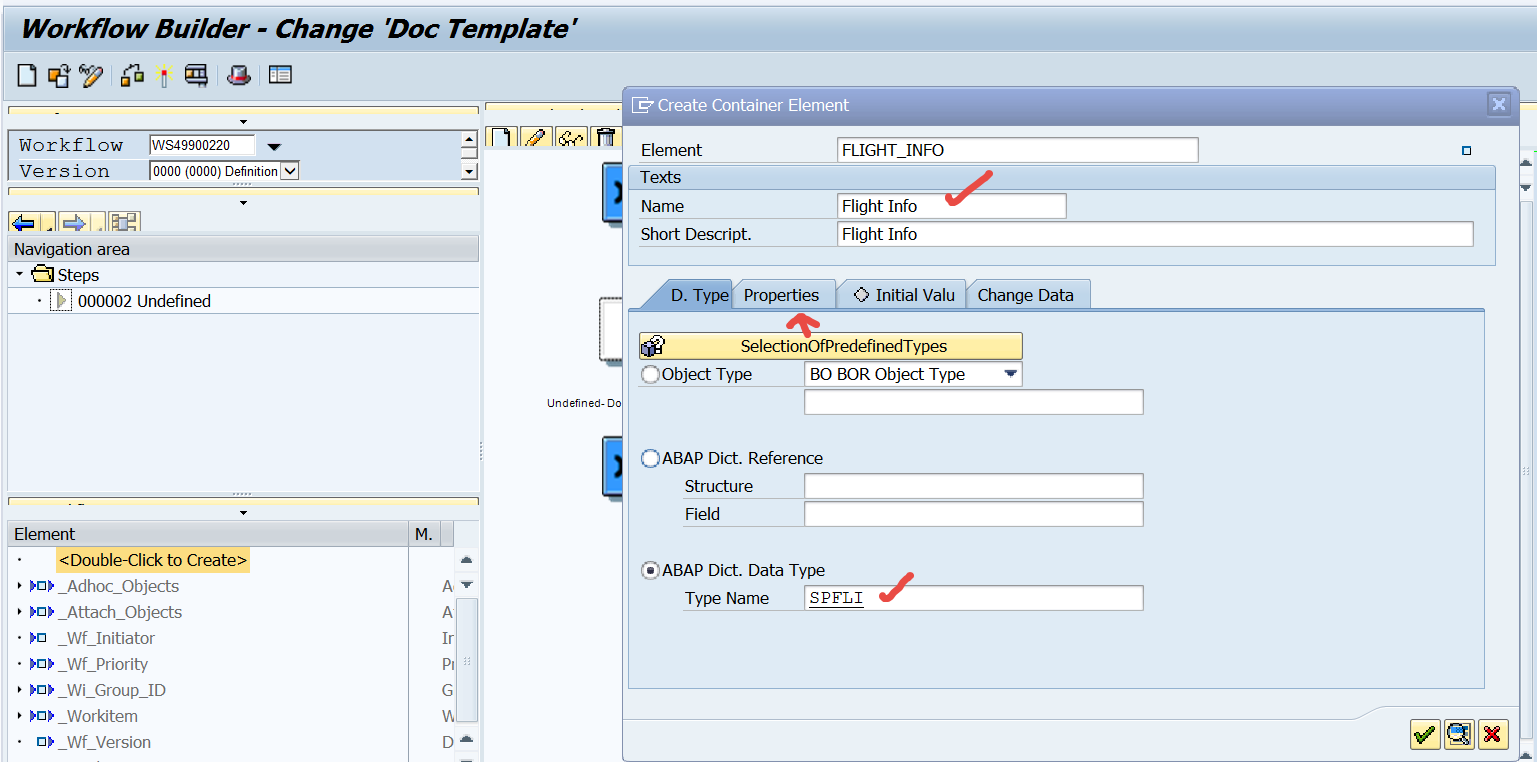
Task: Click the SelectionOfPredefinedTypes button
Action: tap(831, 346)
